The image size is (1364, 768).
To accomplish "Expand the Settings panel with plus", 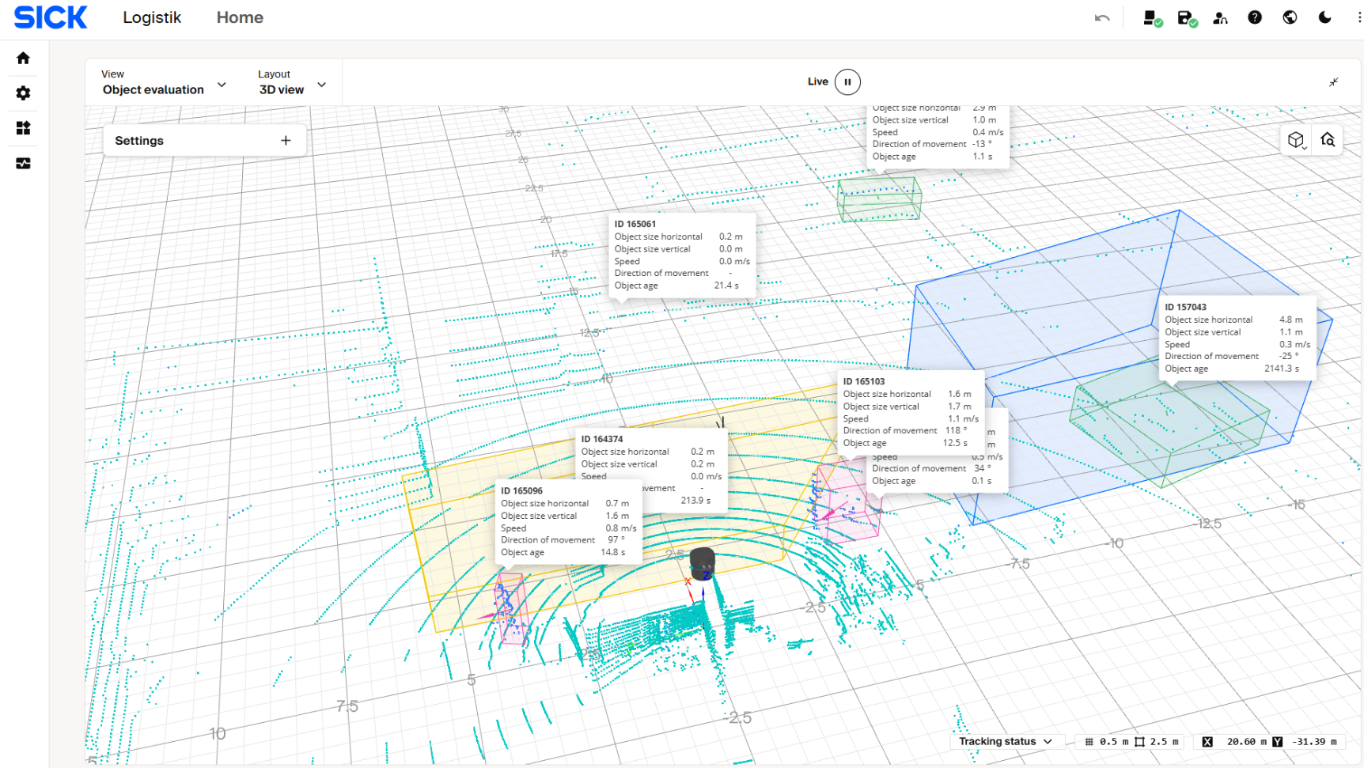I will tap(286, 141).
